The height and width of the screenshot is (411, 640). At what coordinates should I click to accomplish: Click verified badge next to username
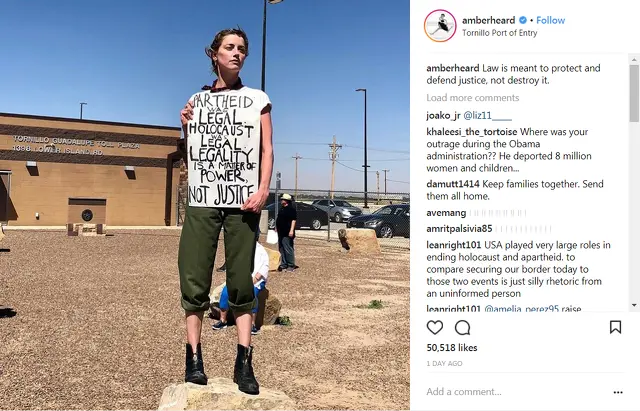click(522, 20)
